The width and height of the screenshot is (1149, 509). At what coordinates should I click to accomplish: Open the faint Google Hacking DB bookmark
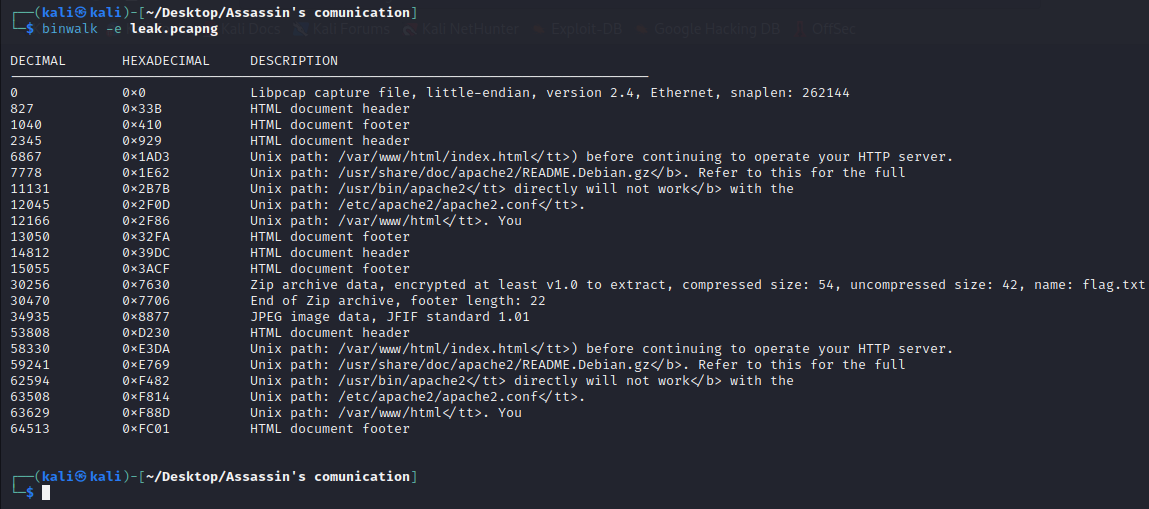(717, 29)
